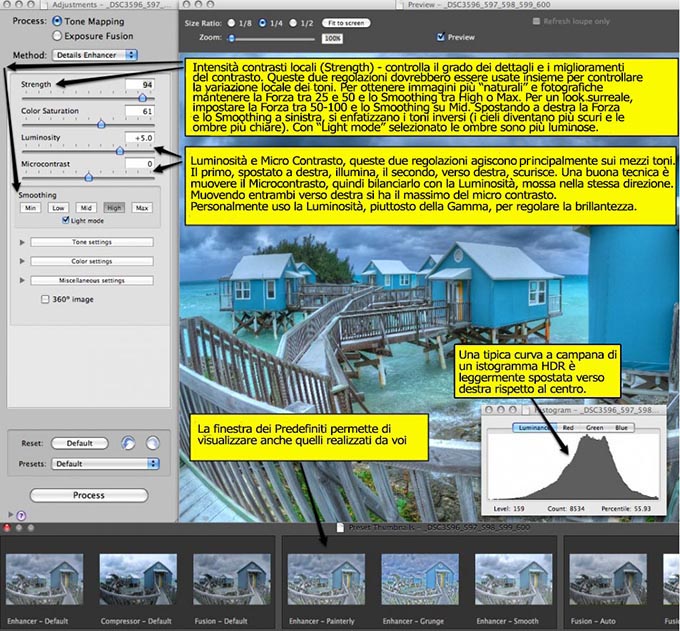Set Smoothing to High
680x631 pixels.
coord(114,208)
